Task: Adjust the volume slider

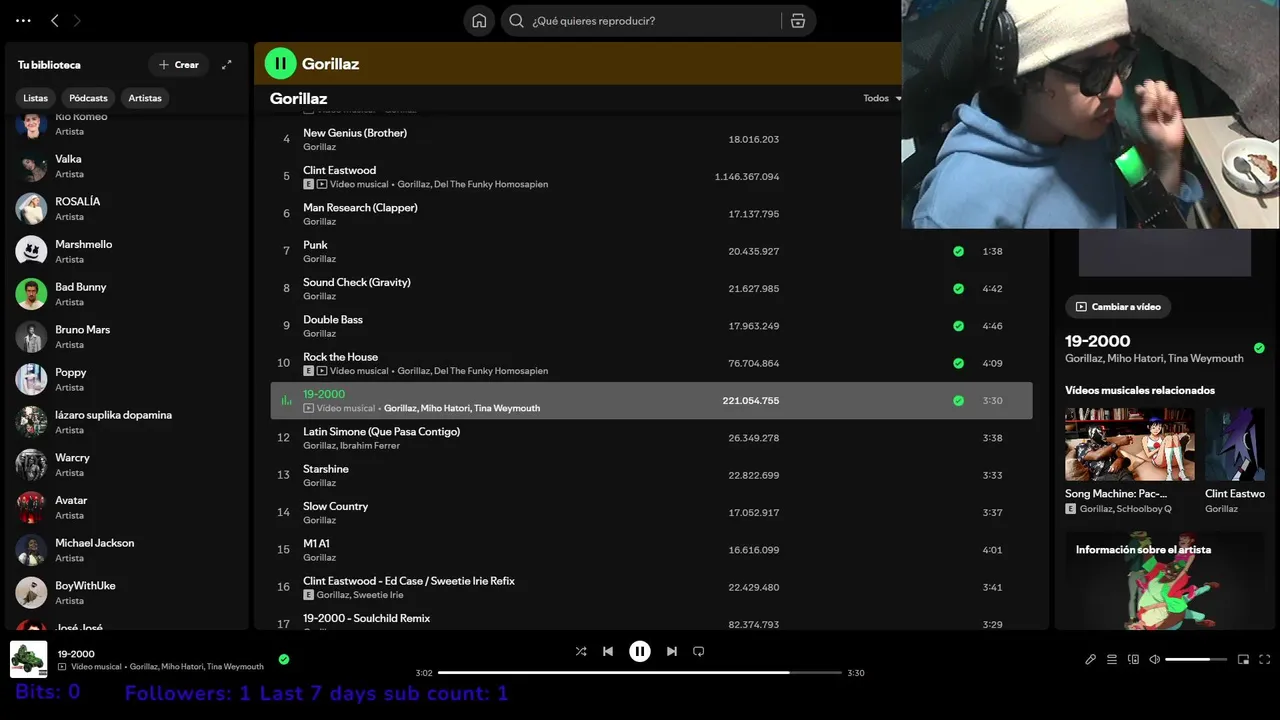Action: point(1195,659)
